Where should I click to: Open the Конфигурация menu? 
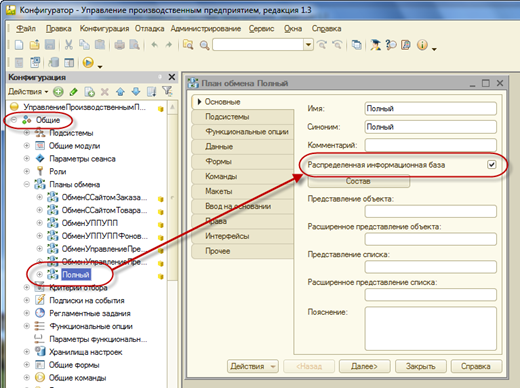[x=104, y=29]
